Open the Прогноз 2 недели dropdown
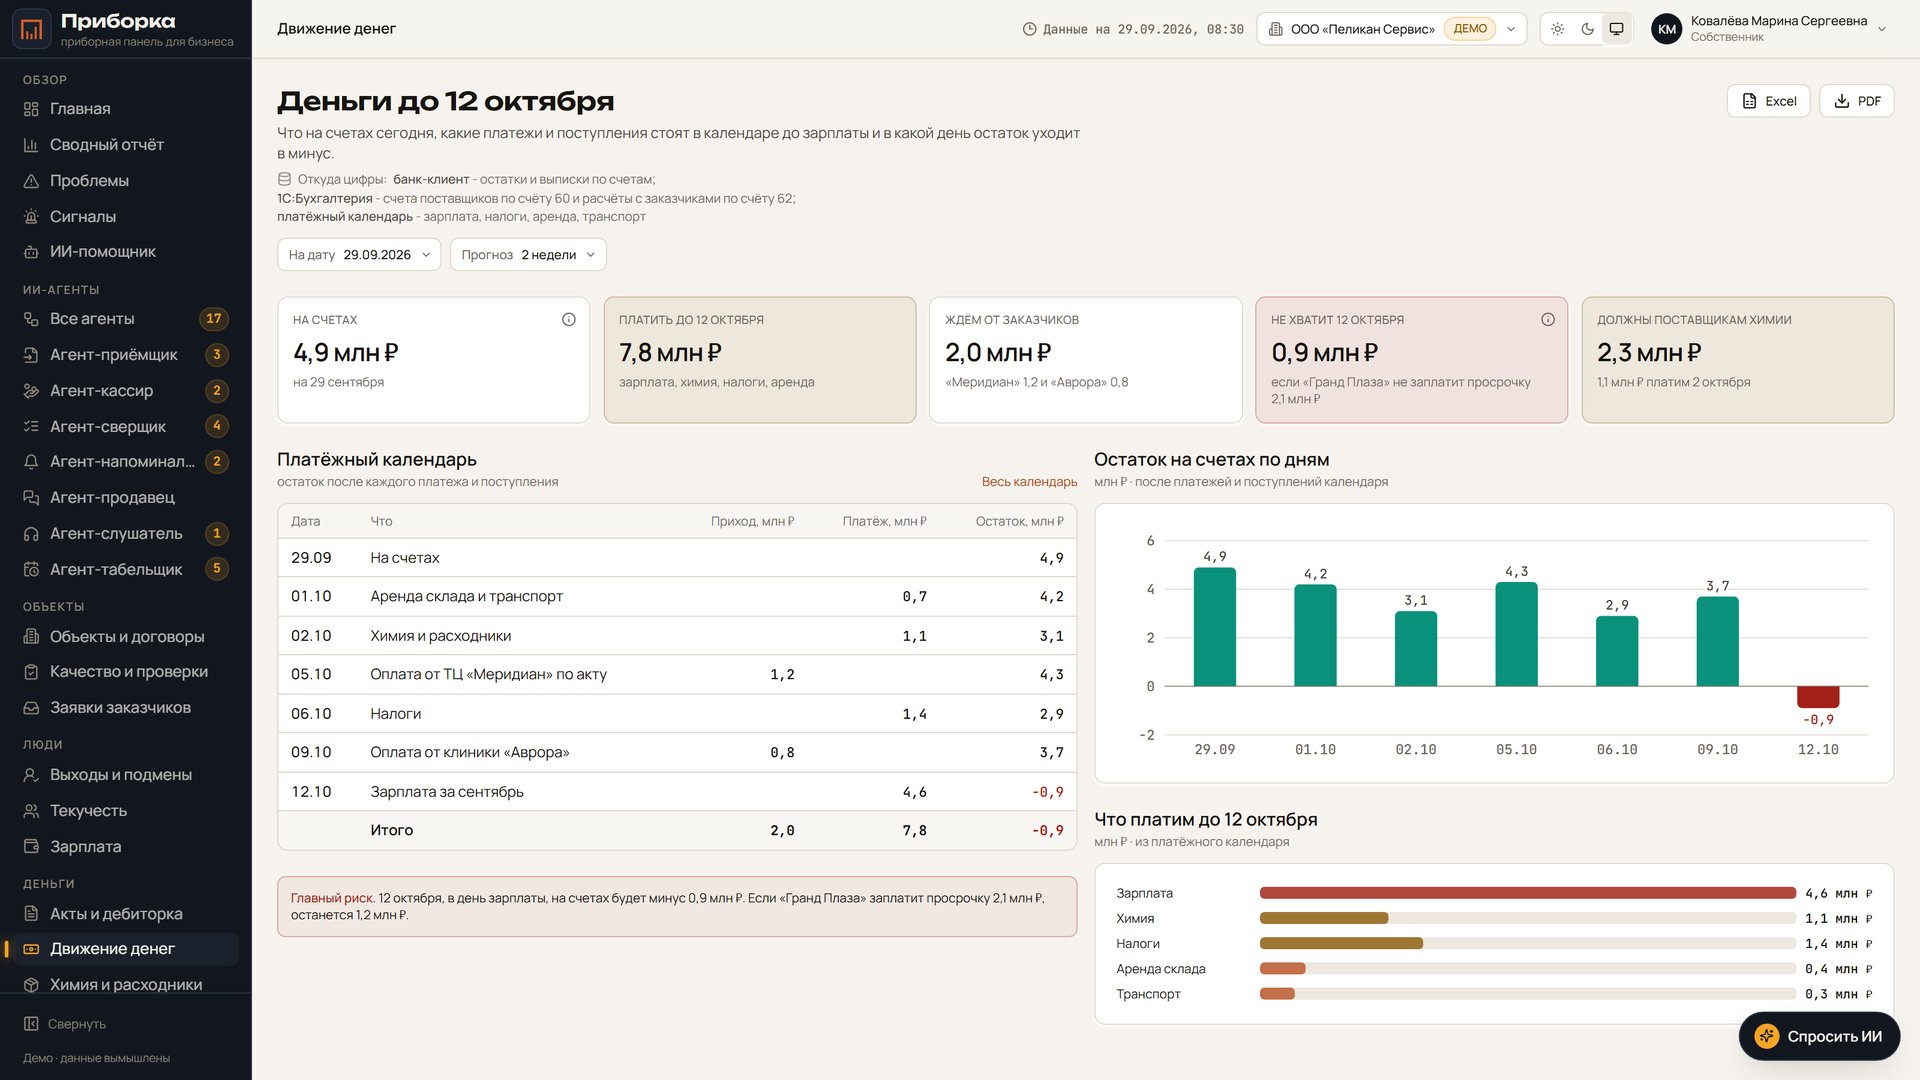The image size is (1920, 1080). pos(528,255)
